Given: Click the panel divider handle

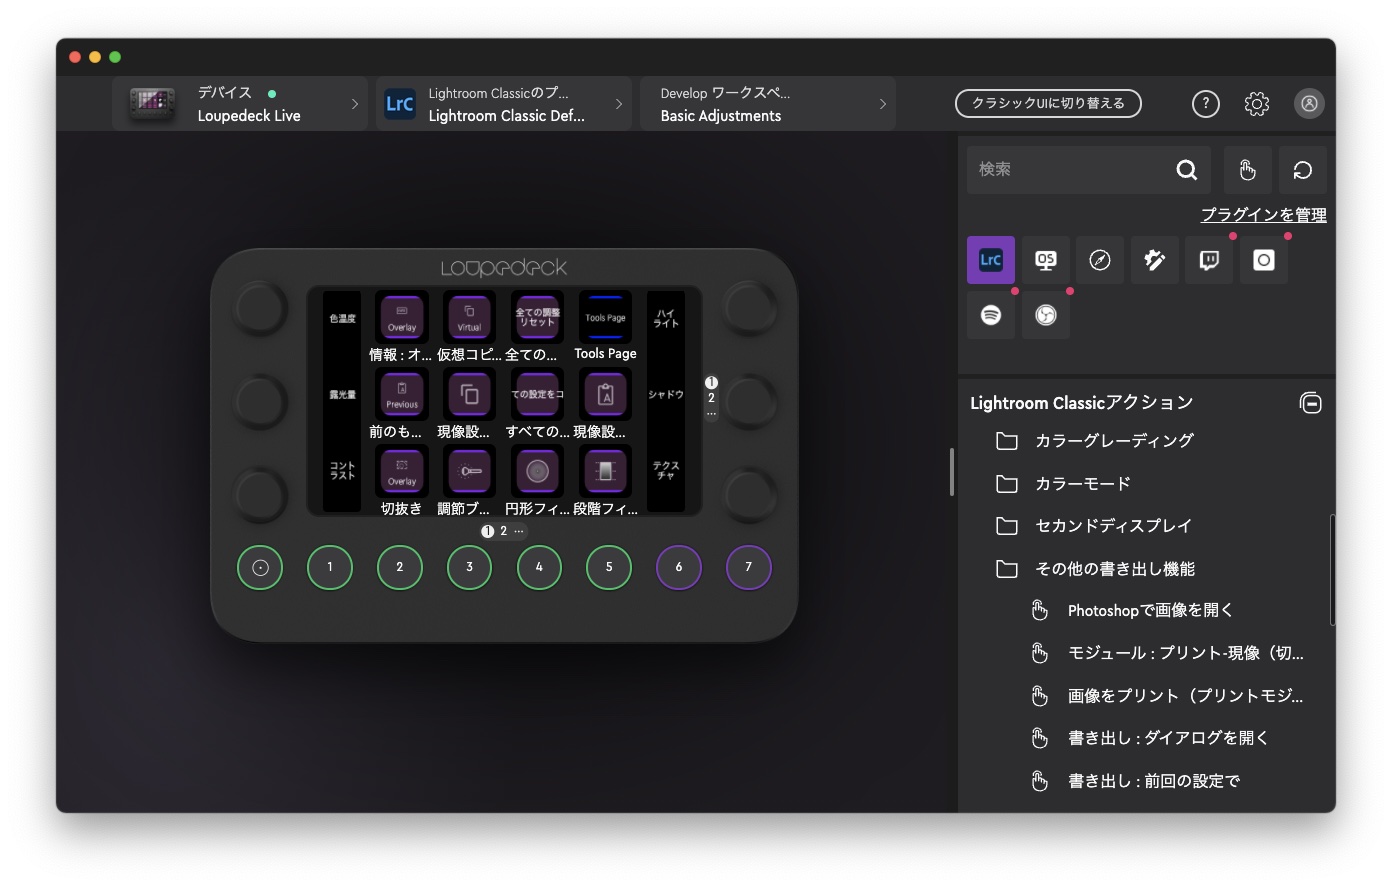Looking at the screenshot, I should point(951,472).
